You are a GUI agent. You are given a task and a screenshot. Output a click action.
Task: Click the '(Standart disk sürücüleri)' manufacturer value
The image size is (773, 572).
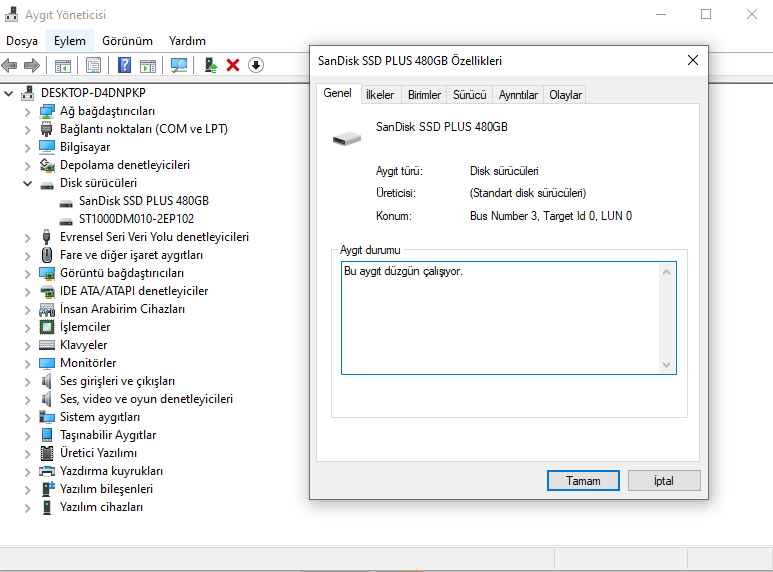coord(528,193)
